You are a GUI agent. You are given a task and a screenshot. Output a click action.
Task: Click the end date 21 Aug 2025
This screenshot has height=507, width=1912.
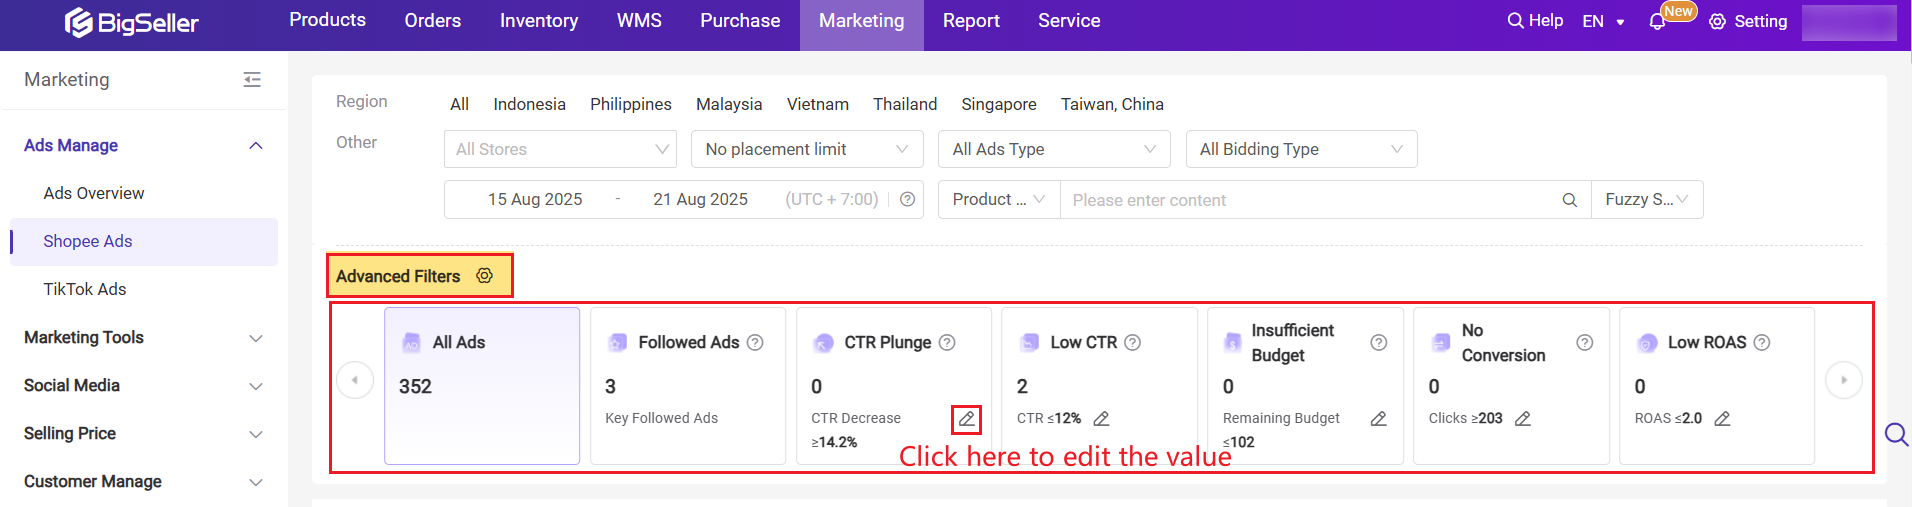pyautogui.click(x=700, y=199)
